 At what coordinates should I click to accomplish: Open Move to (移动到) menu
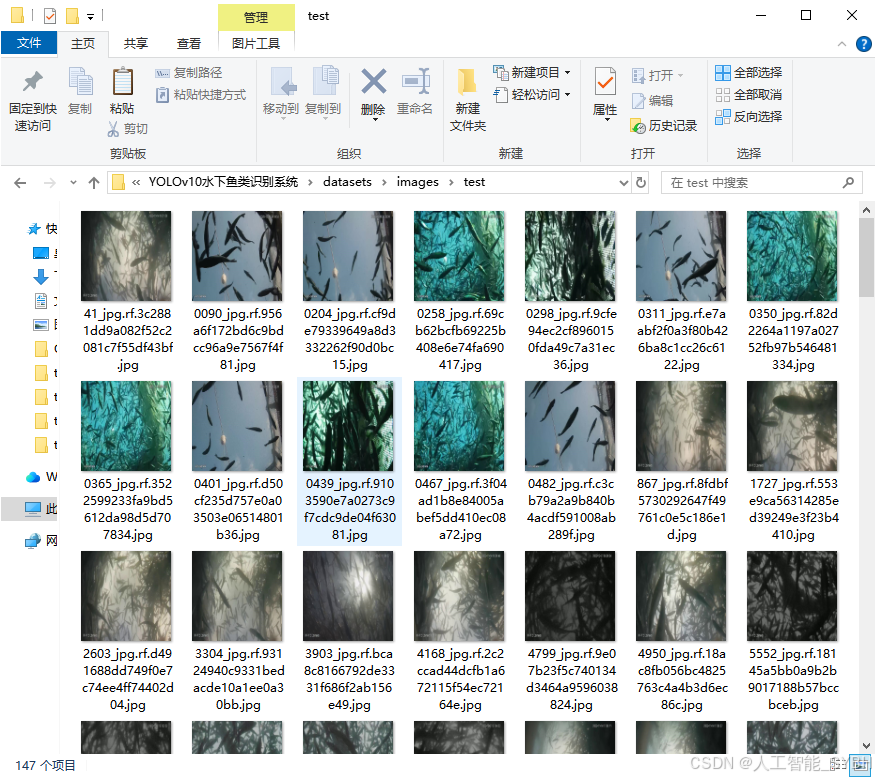click(x=281, y=92)
